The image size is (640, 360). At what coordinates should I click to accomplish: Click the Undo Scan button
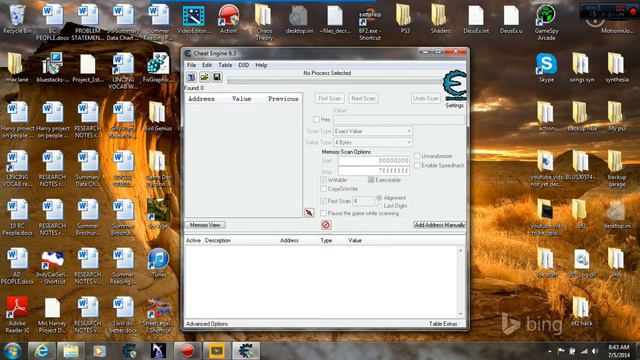click(426, 98)
